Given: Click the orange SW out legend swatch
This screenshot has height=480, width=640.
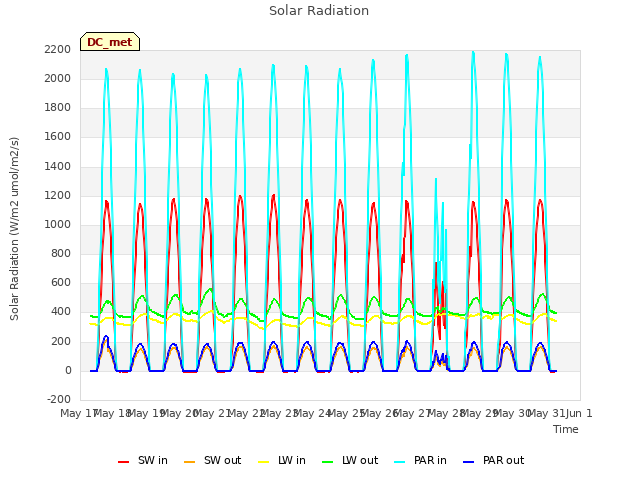Looking at the screenshot, I should tap(189, 462).
